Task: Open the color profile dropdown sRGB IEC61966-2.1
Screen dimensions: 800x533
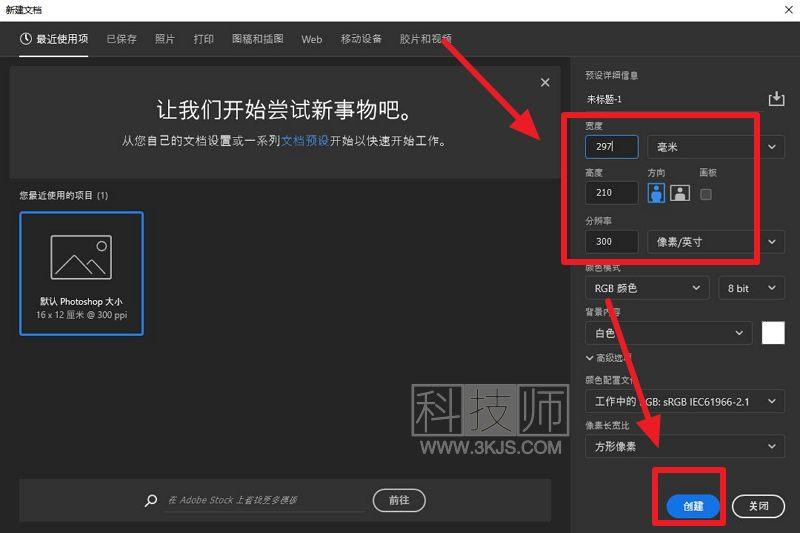Action: 685,402
